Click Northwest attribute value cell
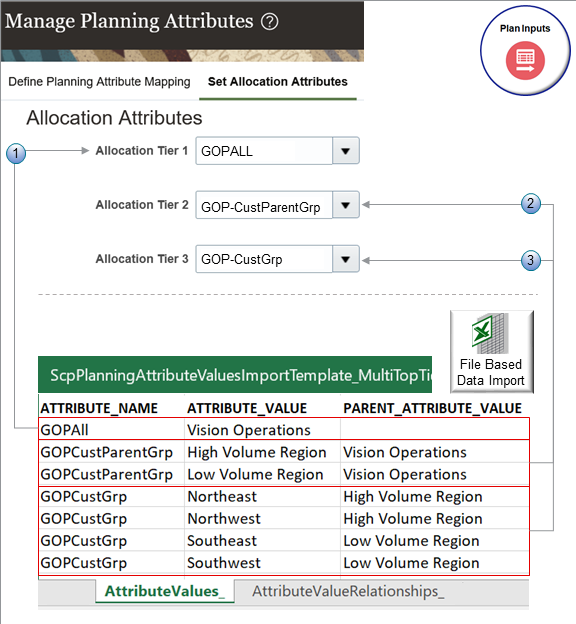 pos(262,519)
